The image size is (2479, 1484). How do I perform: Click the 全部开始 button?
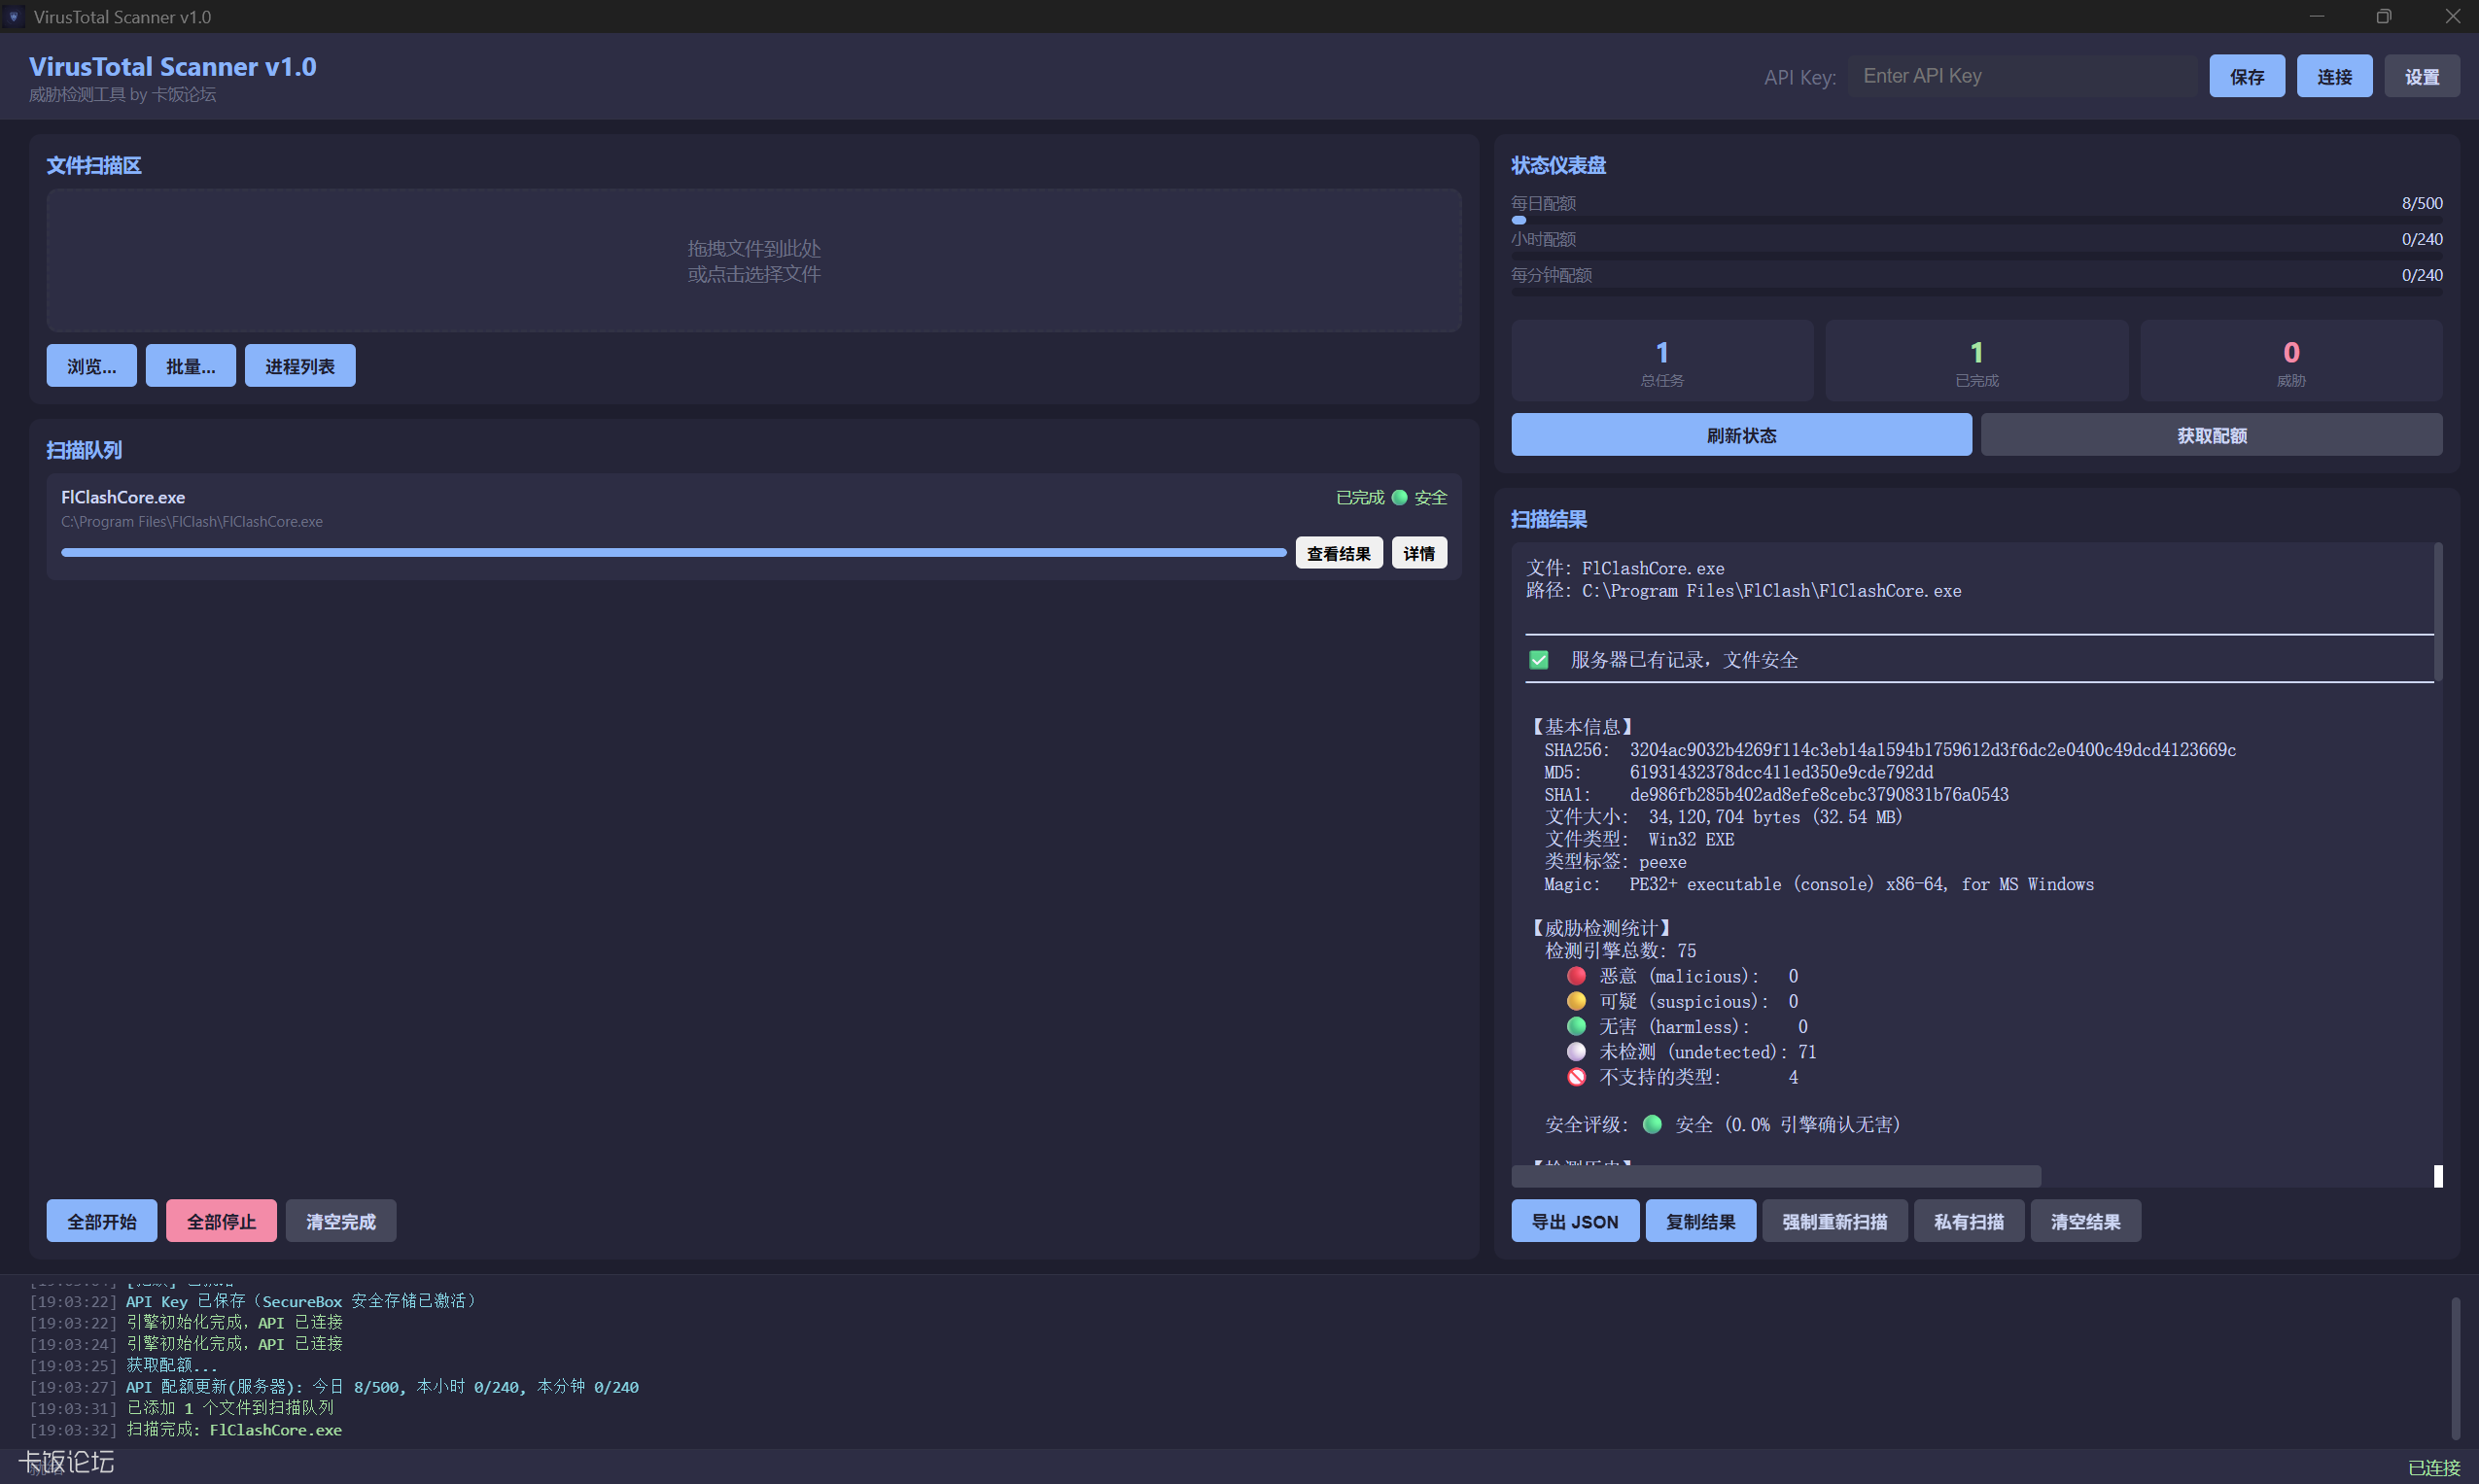[101, 1221]
